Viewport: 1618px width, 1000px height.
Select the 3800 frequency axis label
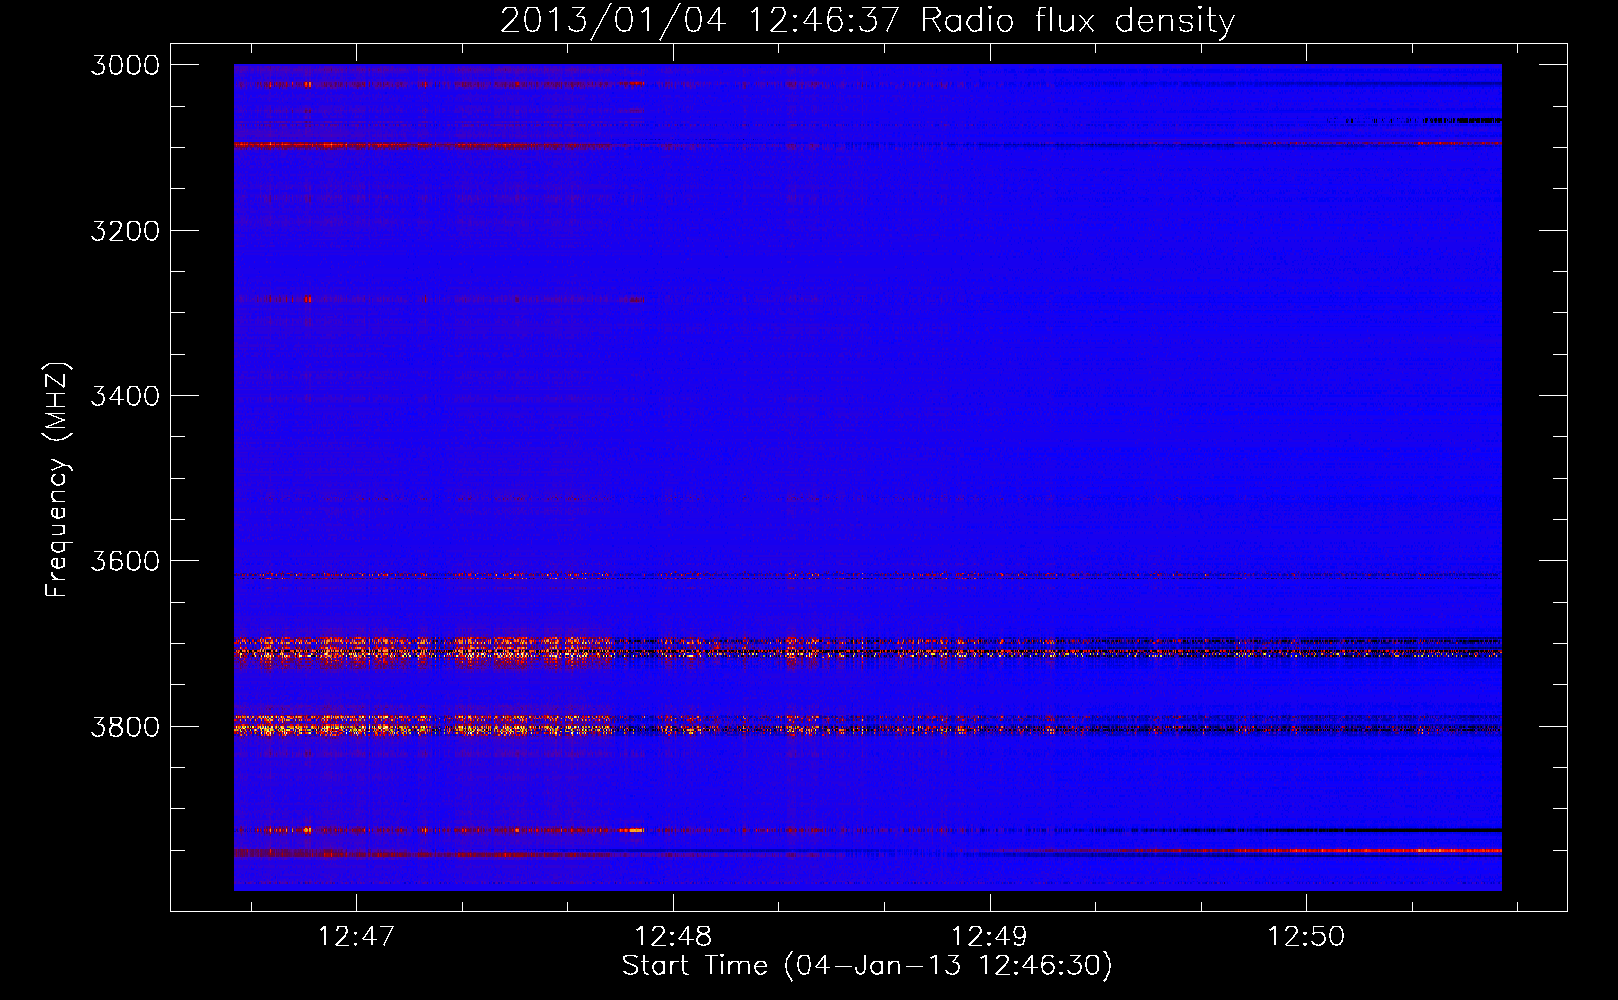(x=125, y=727)
